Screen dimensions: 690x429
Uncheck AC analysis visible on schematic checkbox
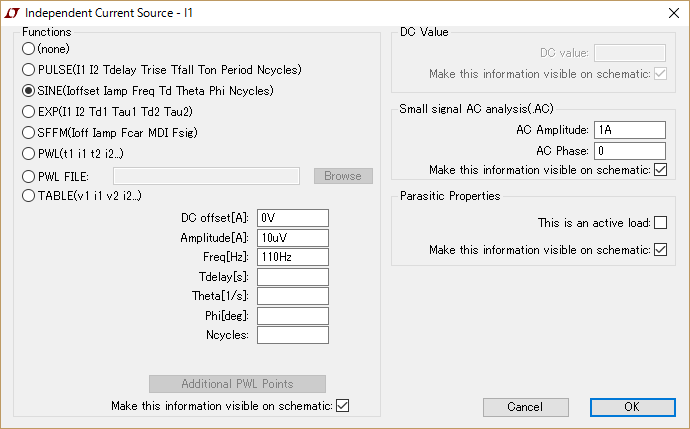[x=660, y=170]
